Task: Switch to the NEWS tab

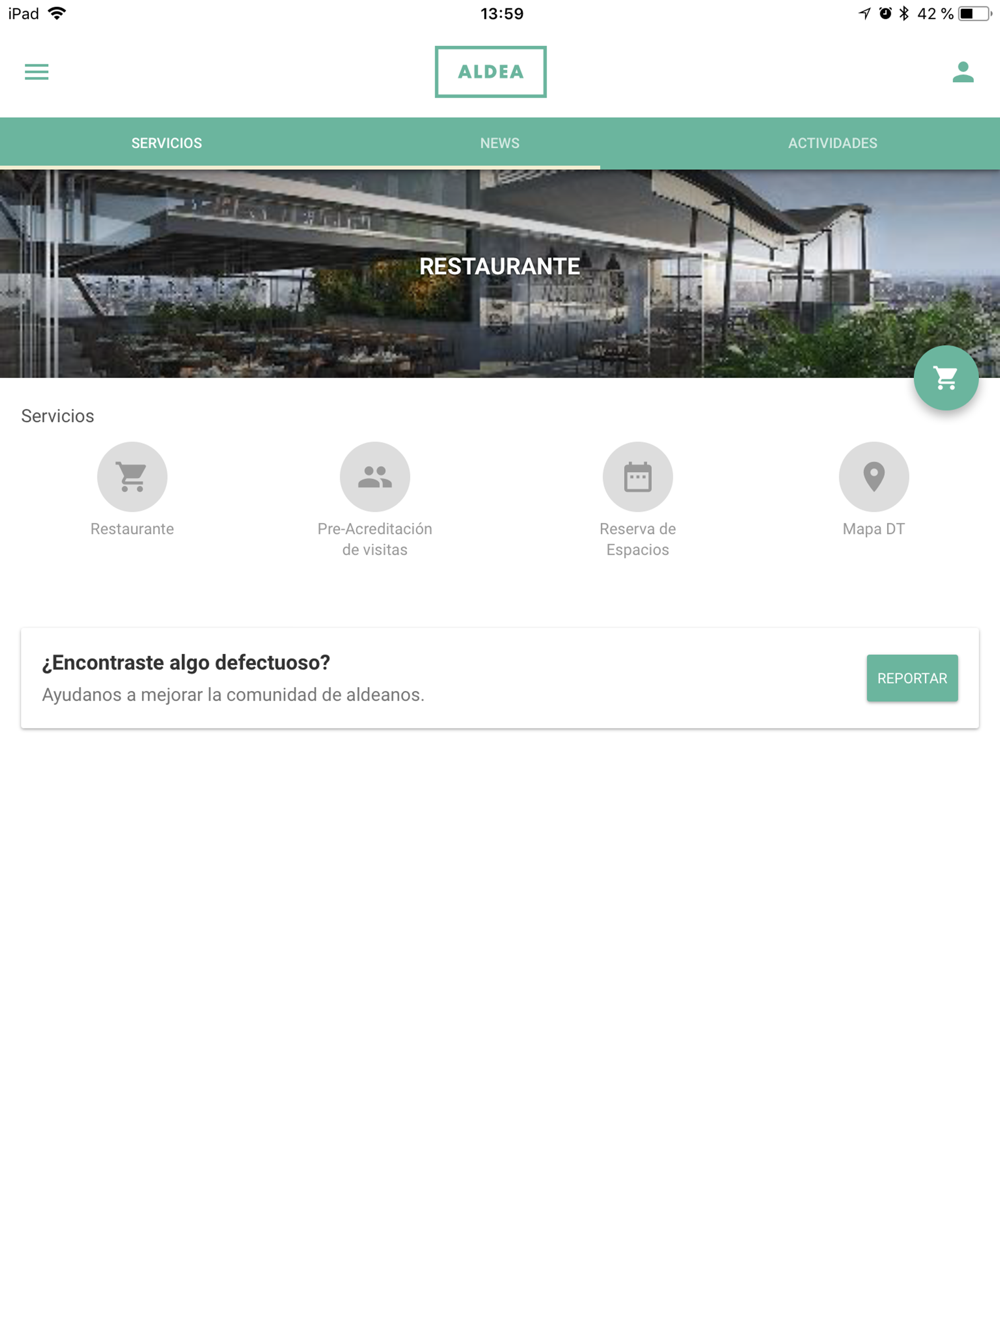Action: (x=500, y=143)
